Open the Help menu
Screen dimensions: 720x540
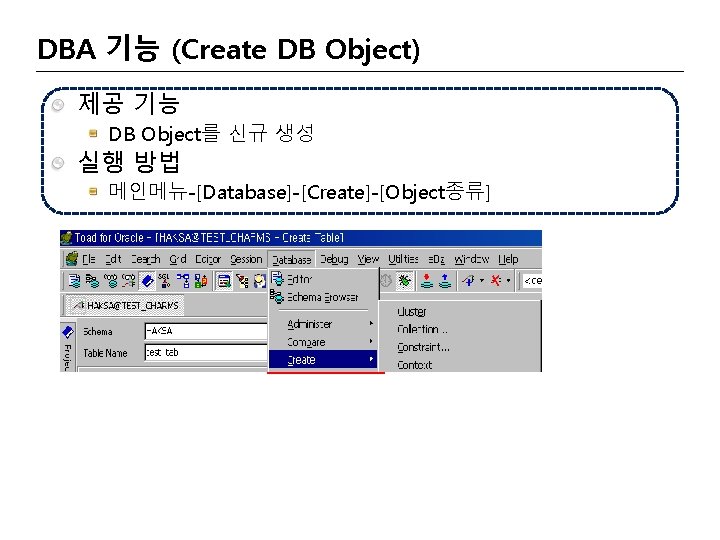pos(508,259)
